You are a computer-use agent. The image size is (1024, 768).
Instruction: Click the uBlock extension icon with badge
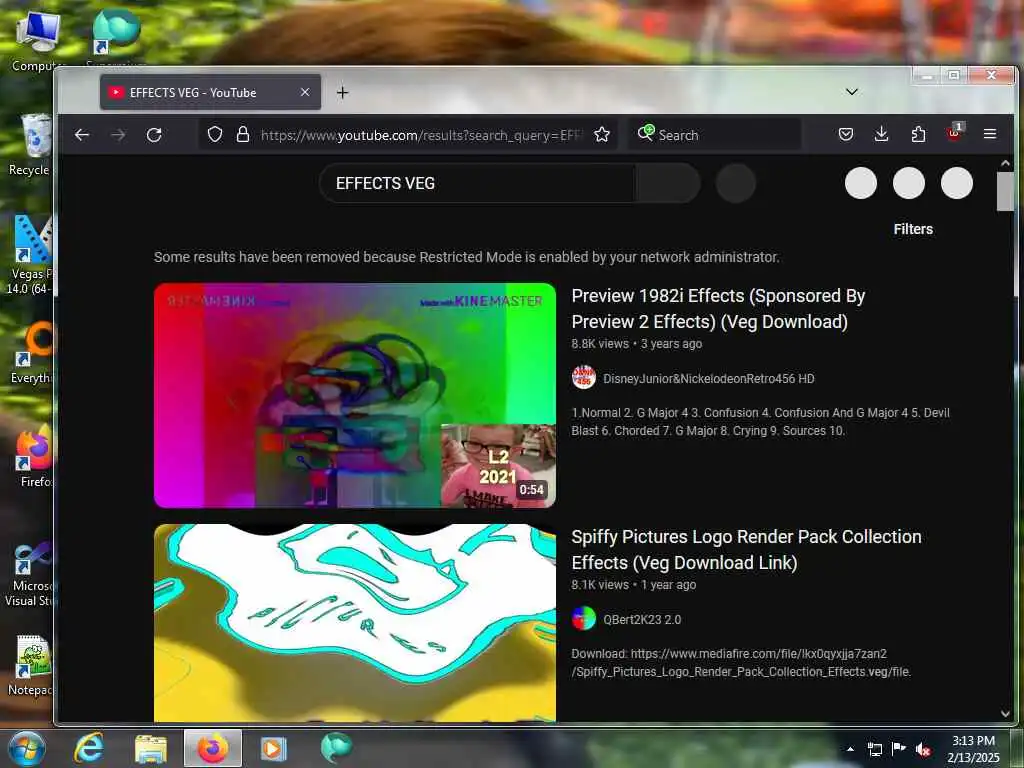click(x=954, y=133)
